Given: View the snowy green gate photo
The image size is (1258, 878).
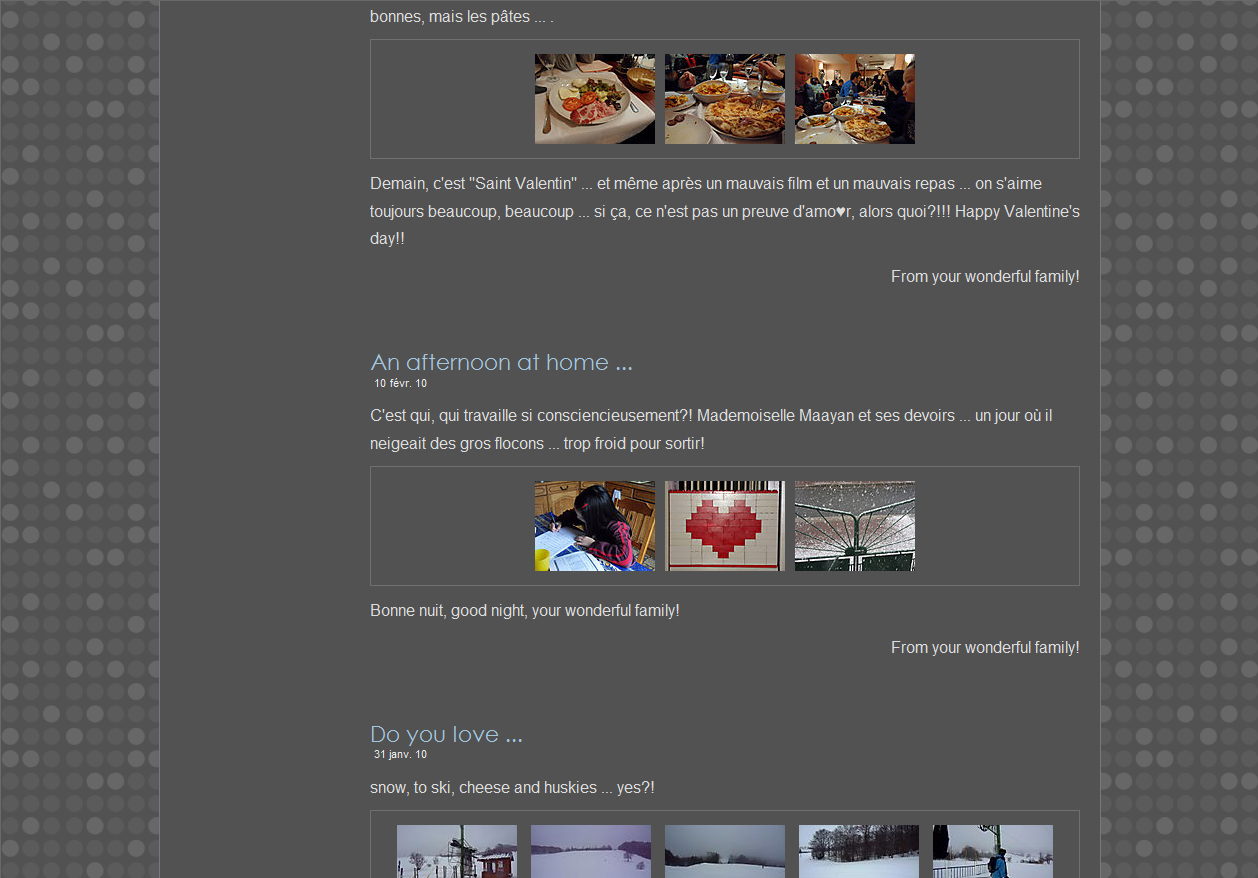Looking at the screenshot, I should 854,526.
